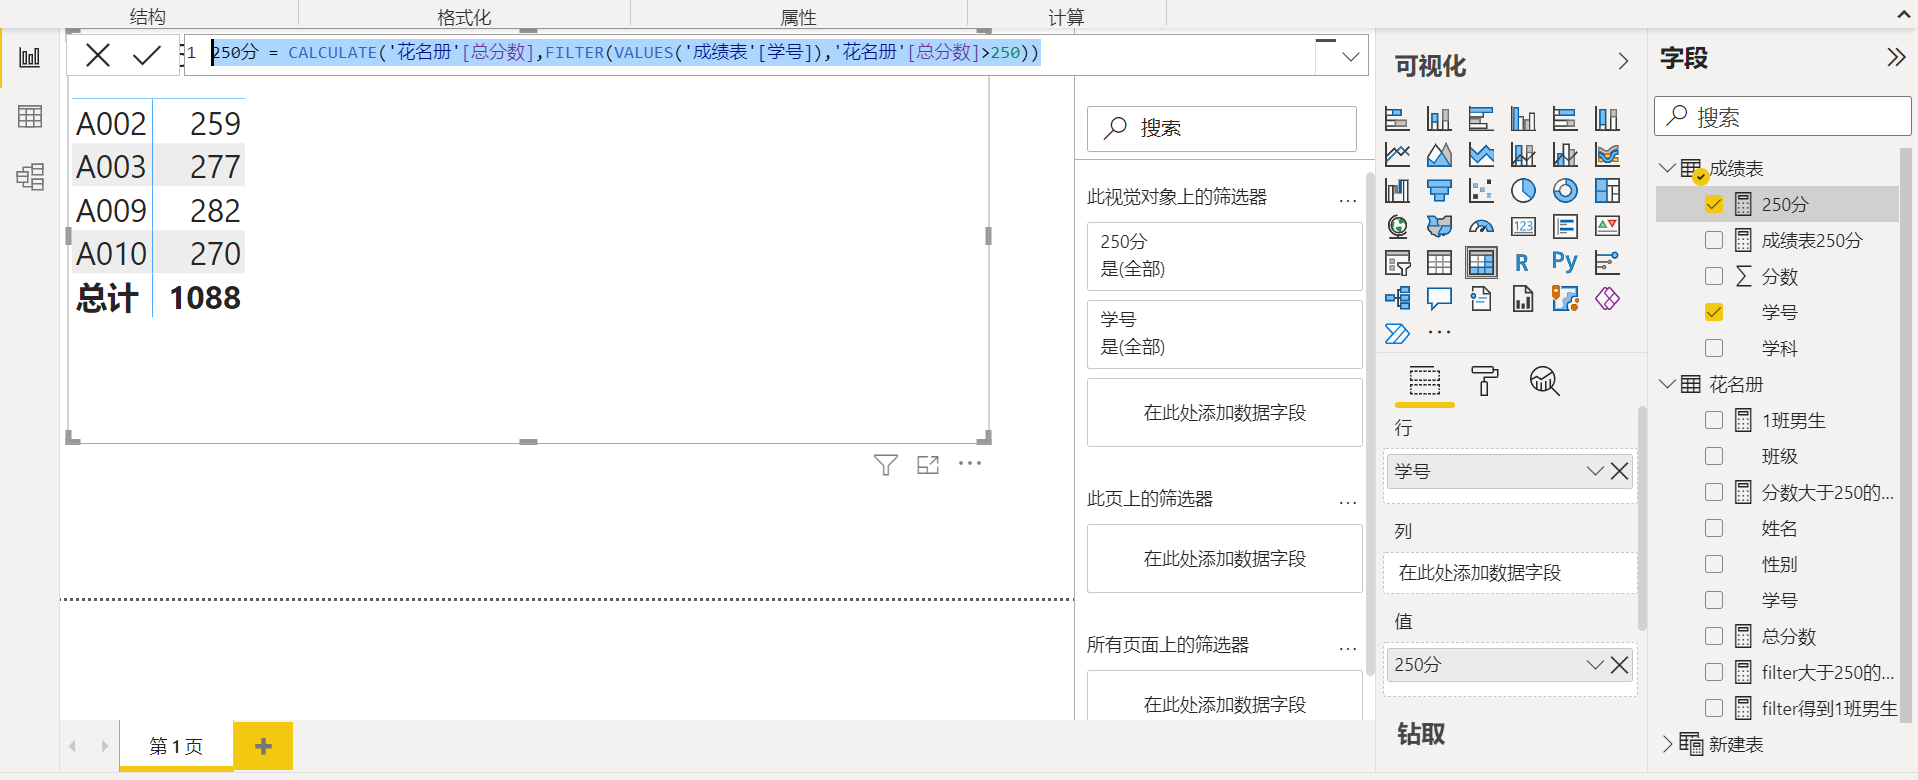1918x780 pixels.
Task: Check the 成绩表250分 field
Action: click(1714, 240)
